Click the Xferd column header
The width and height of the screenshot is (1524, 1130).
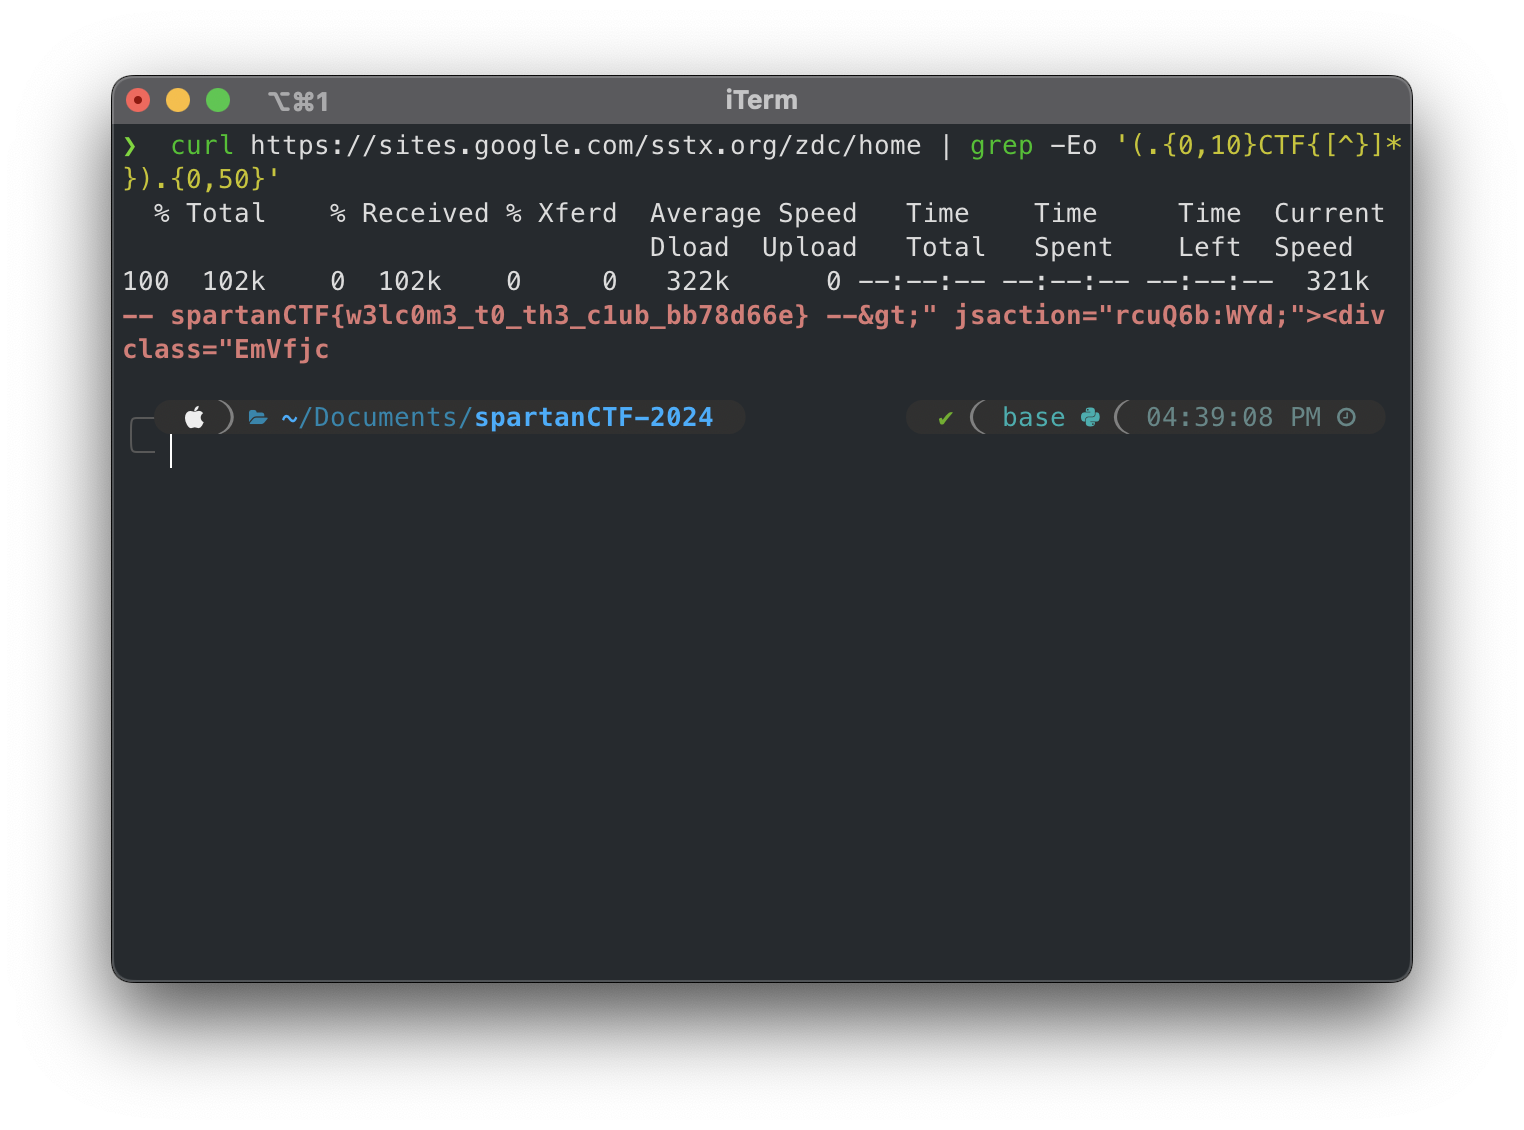[x=577, y=213]
